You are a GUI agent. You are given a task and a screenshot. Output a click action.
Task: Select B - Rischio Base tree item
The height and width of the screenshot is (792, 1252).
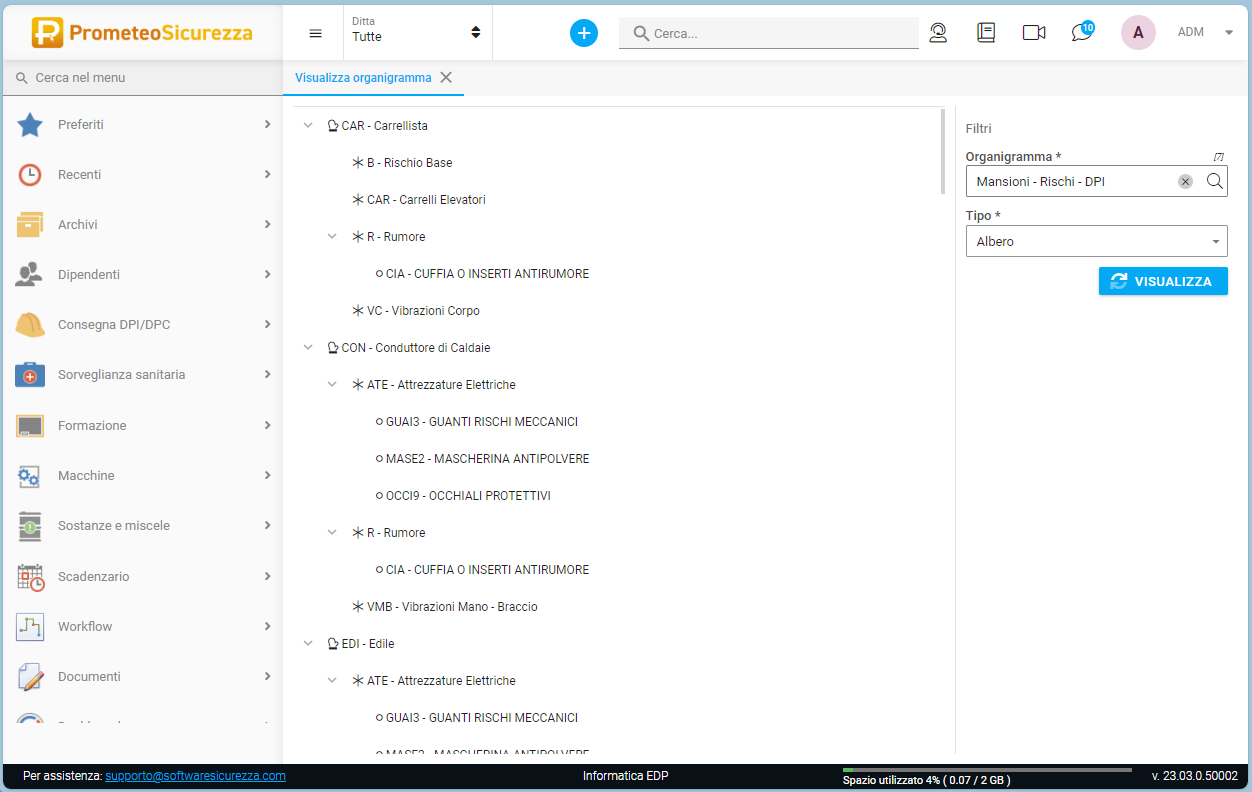402,163
